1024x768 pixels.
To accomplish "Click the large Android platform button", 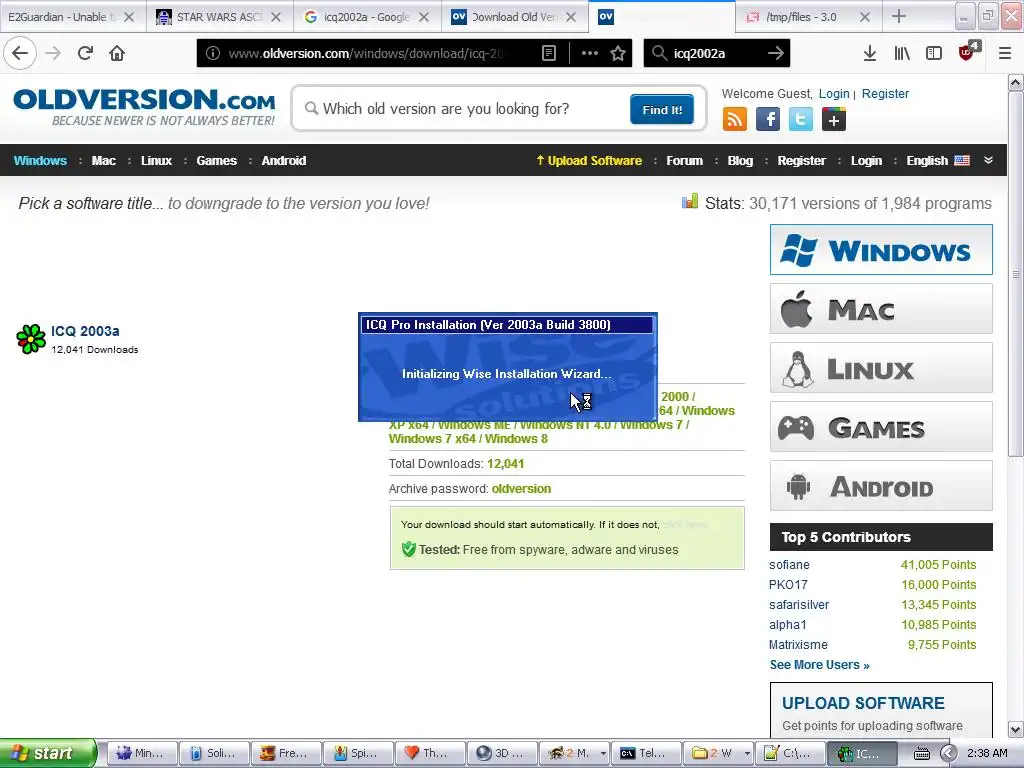I will (881, 486).
